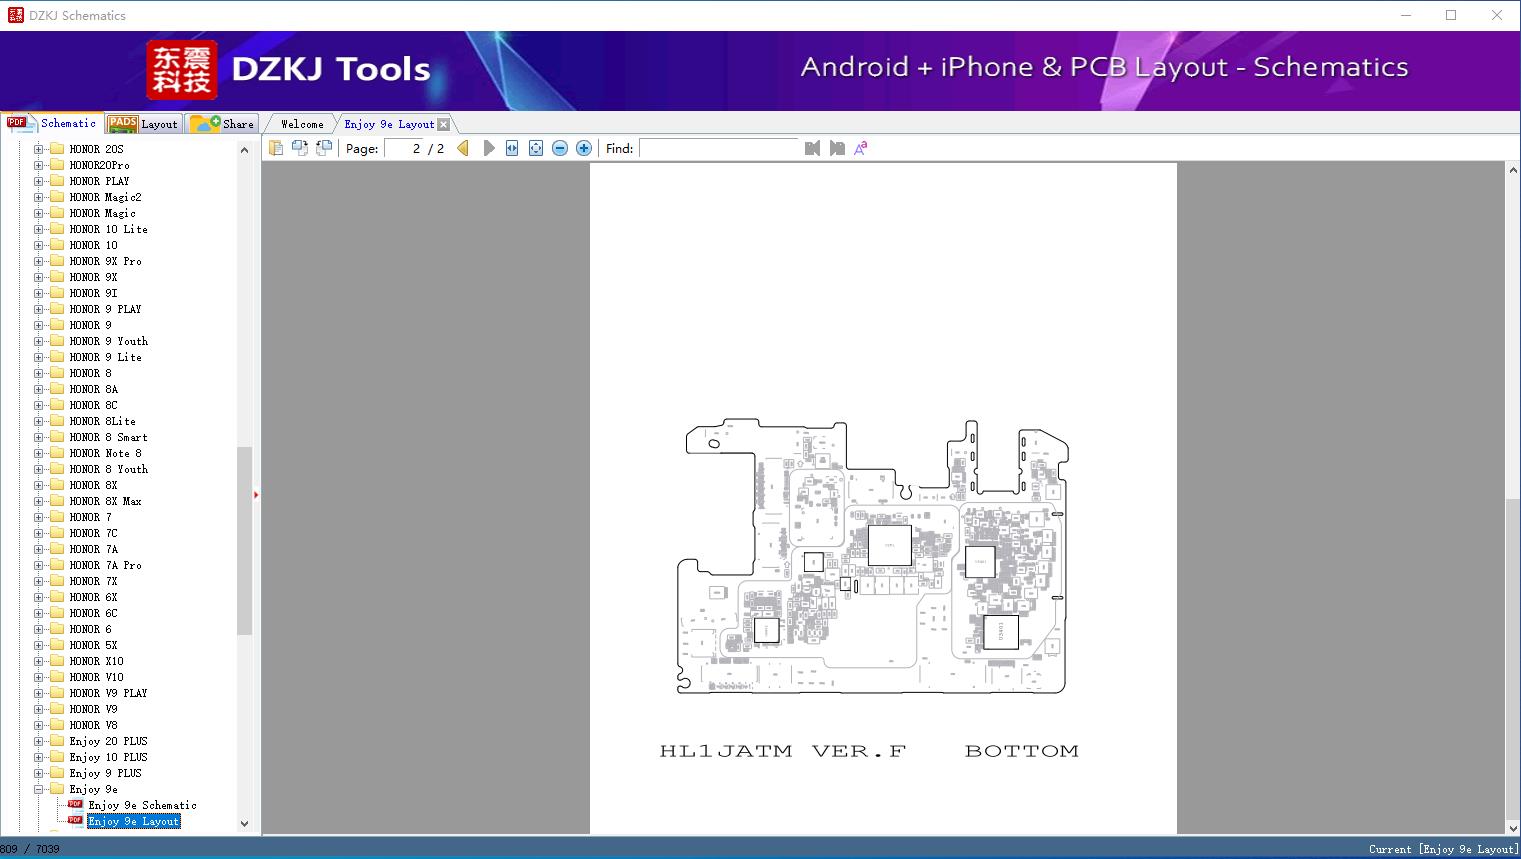
Task: Toggle match case search icon
Action: coord(860,148)
